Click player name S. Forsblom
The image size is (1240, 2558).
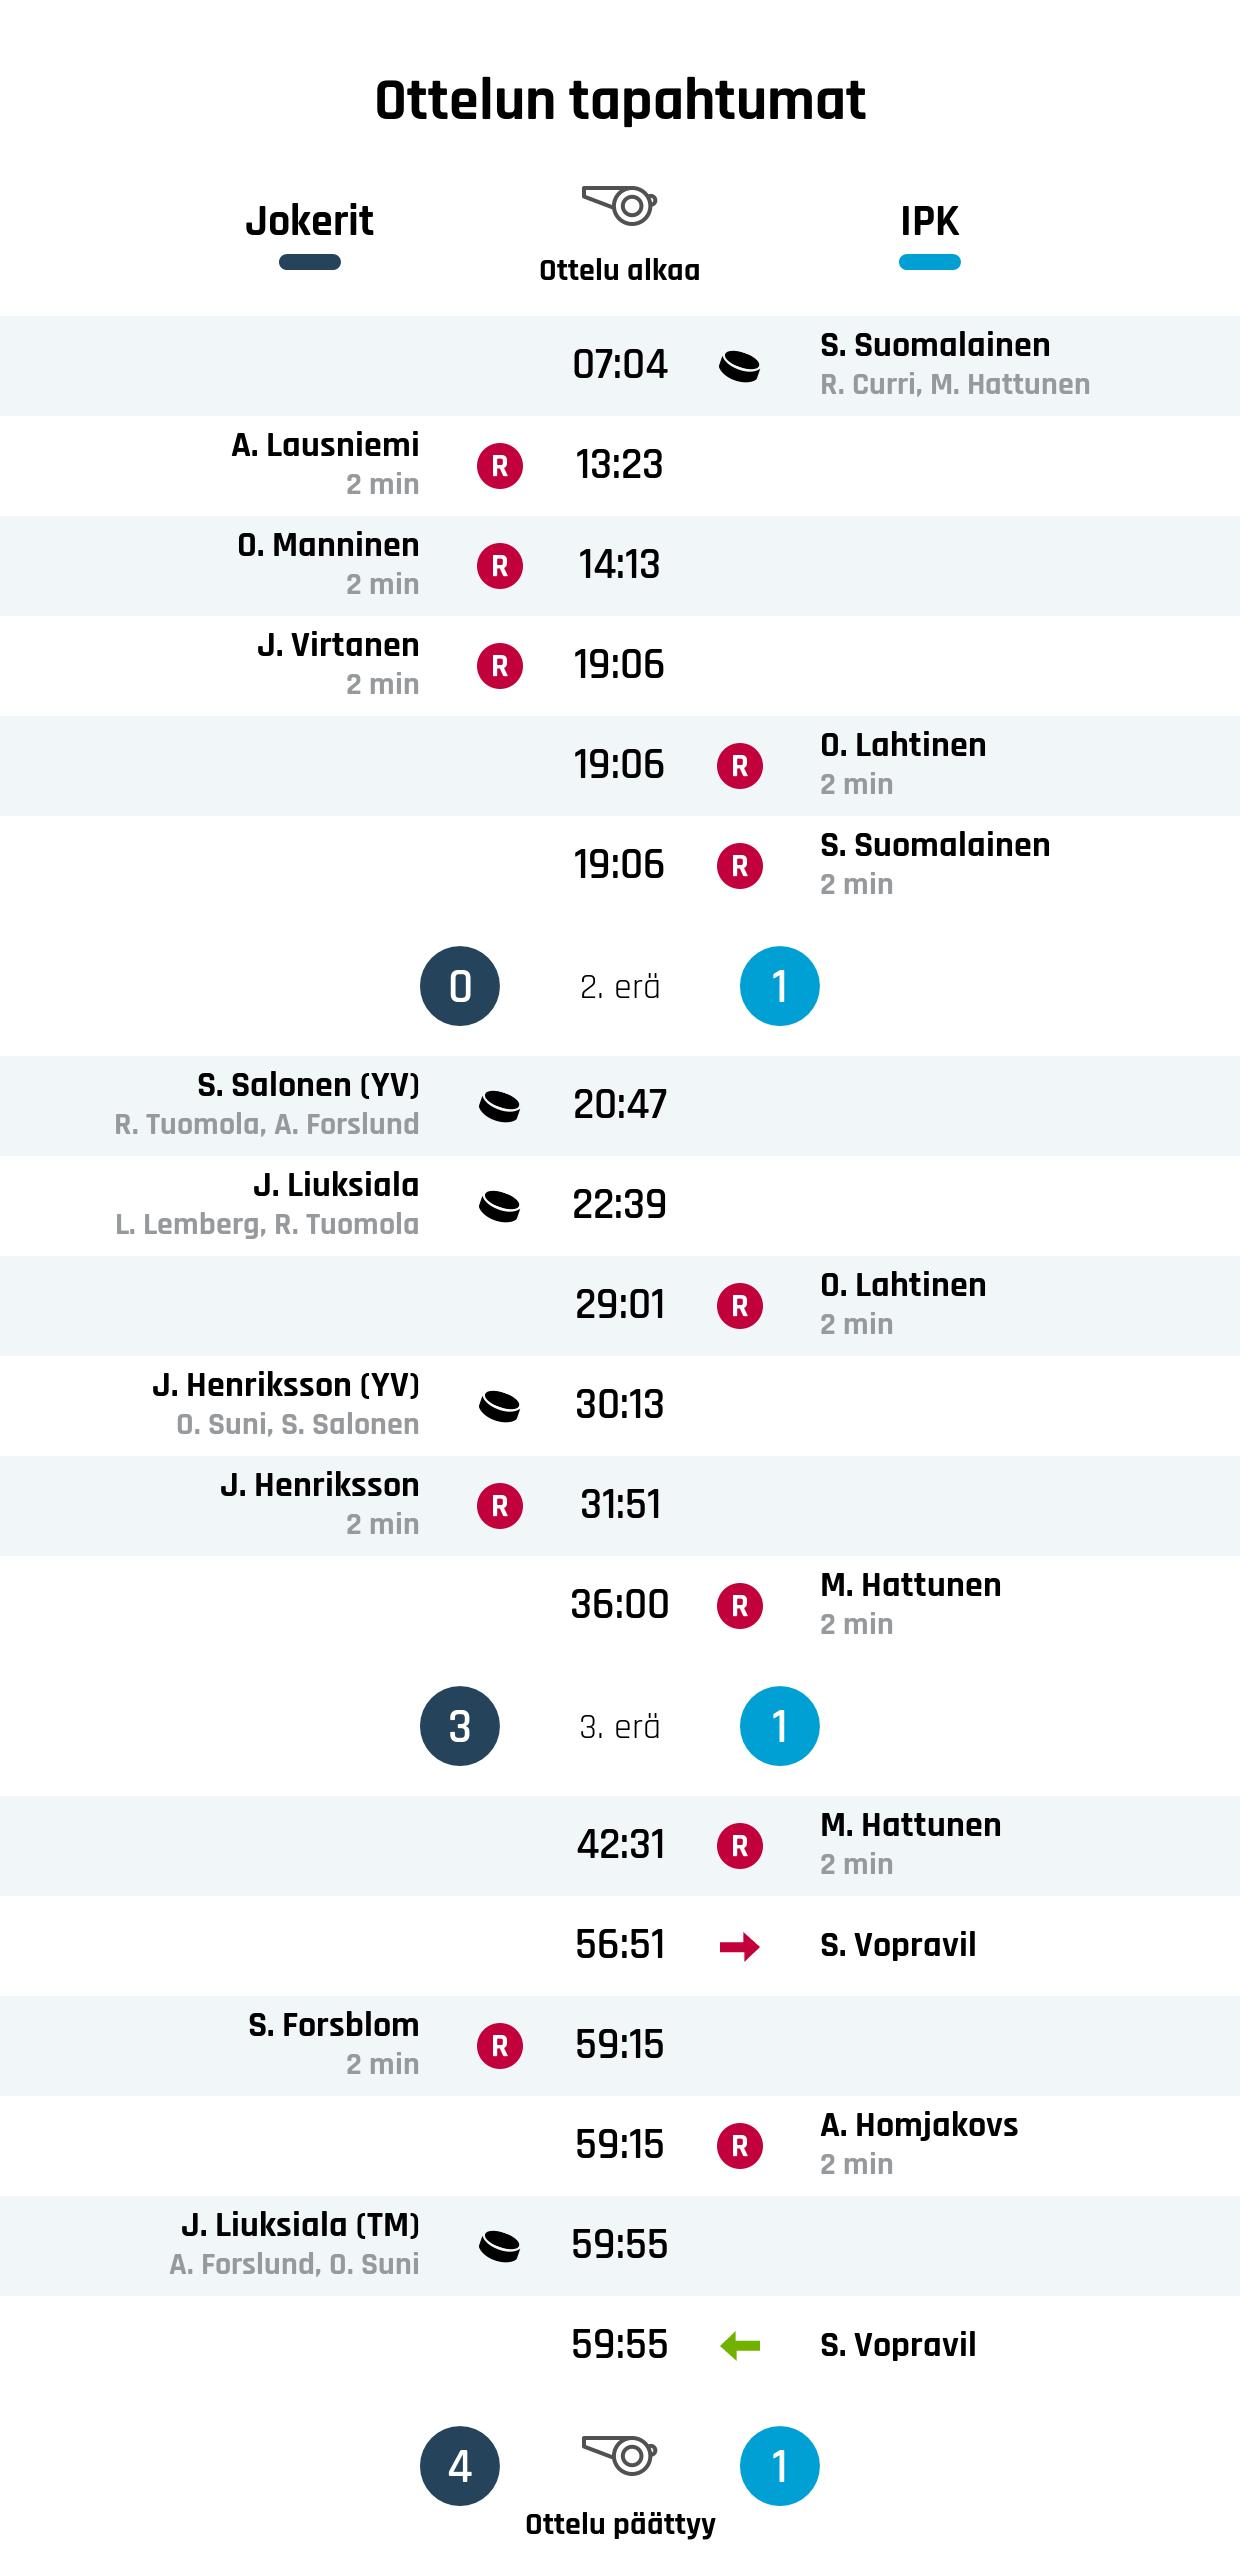pyautogui.click(x=334, y=2025)
